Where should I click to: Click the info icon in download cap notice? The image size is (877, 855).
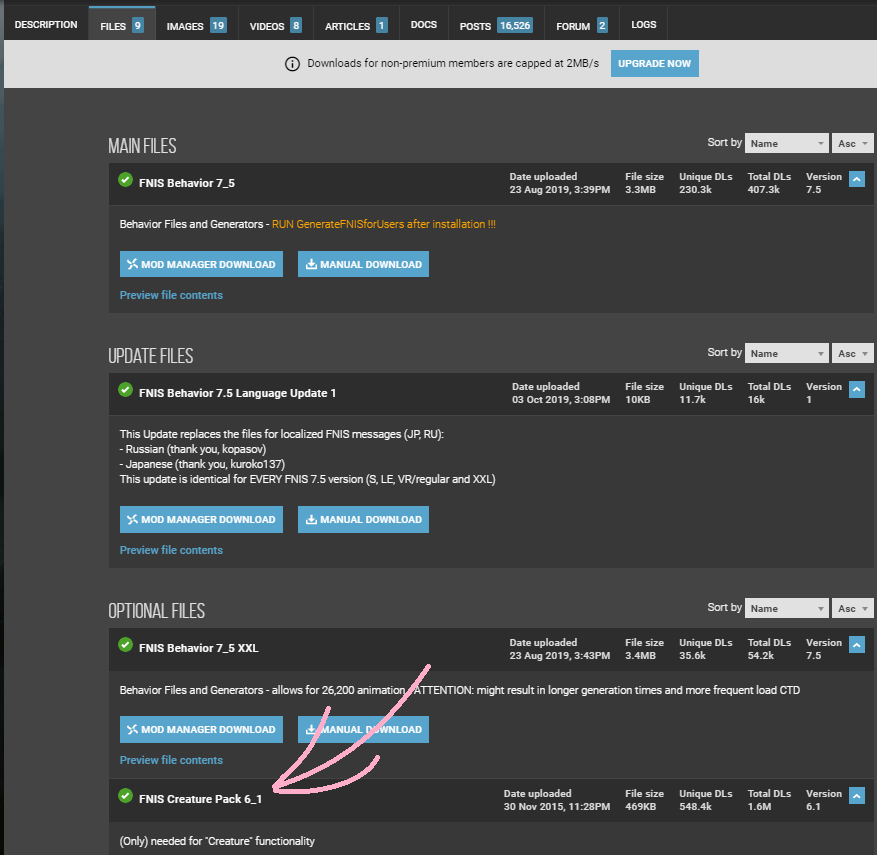292,64
